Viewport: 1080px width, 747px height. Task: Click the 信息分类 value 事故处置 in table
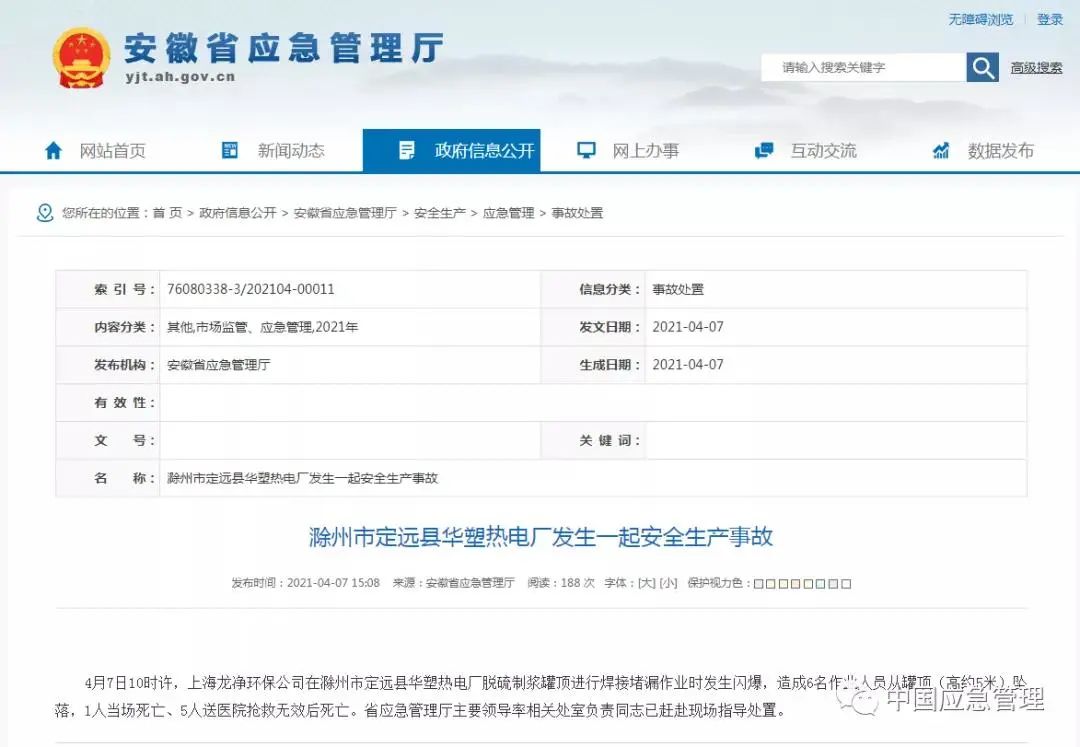point(678,289)
